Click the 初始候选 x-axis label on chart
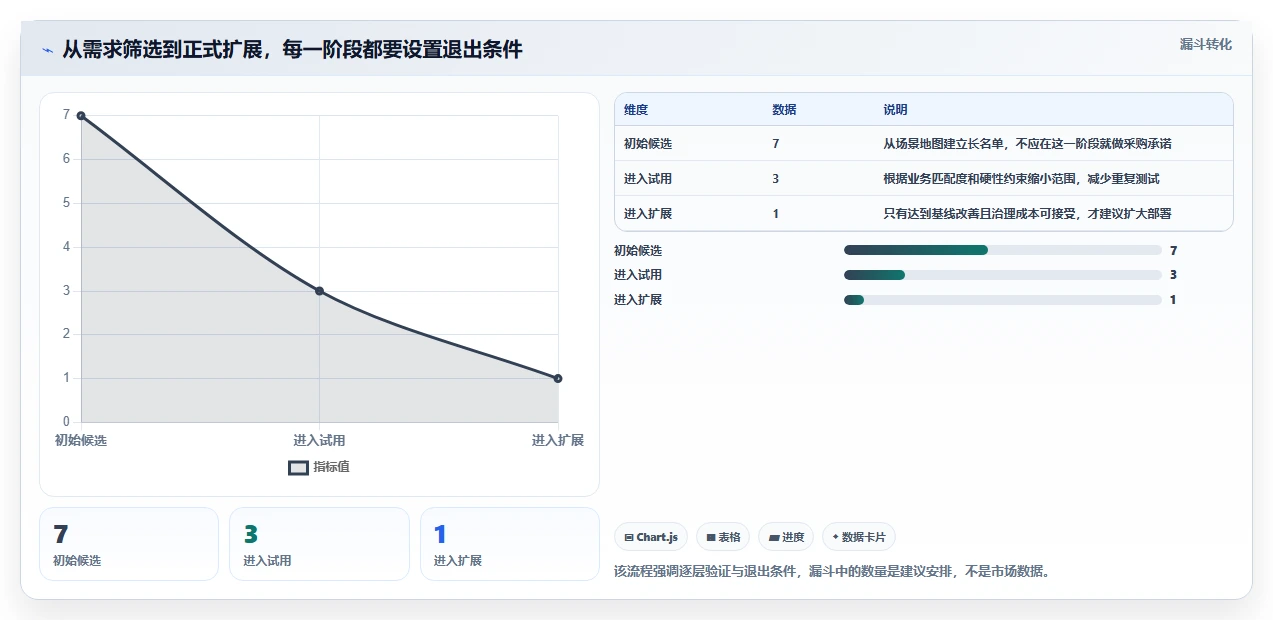 click(81, 440)
